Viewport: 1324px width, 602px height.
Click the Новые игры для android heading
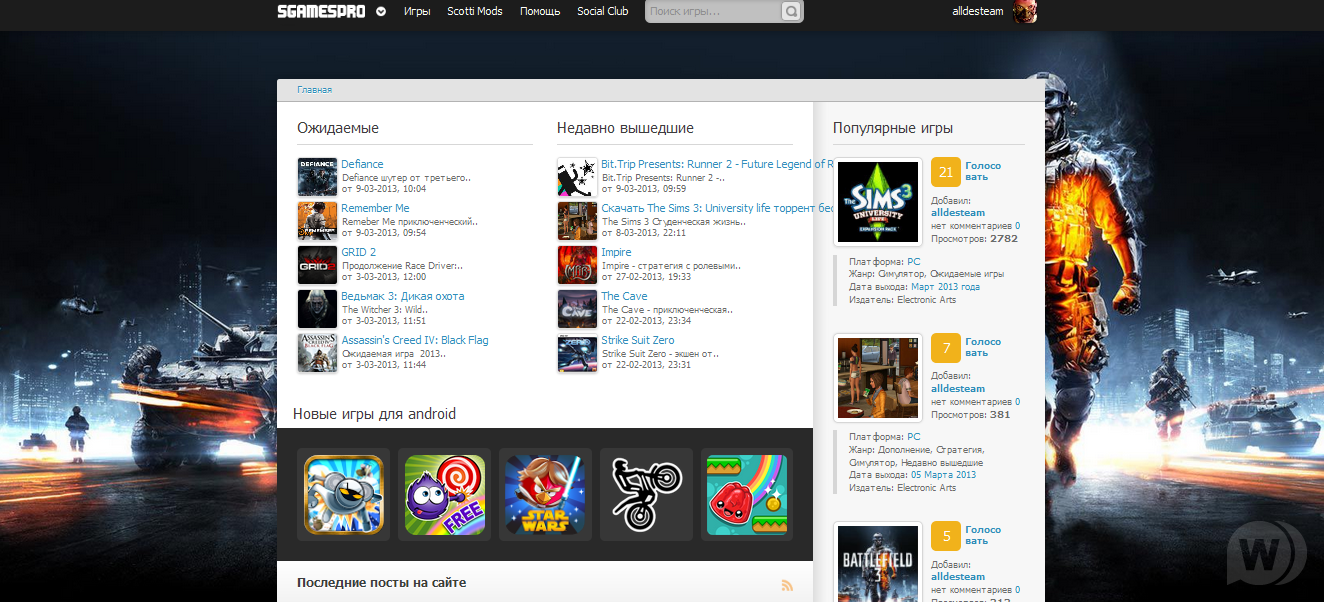[x=374, y=414]
